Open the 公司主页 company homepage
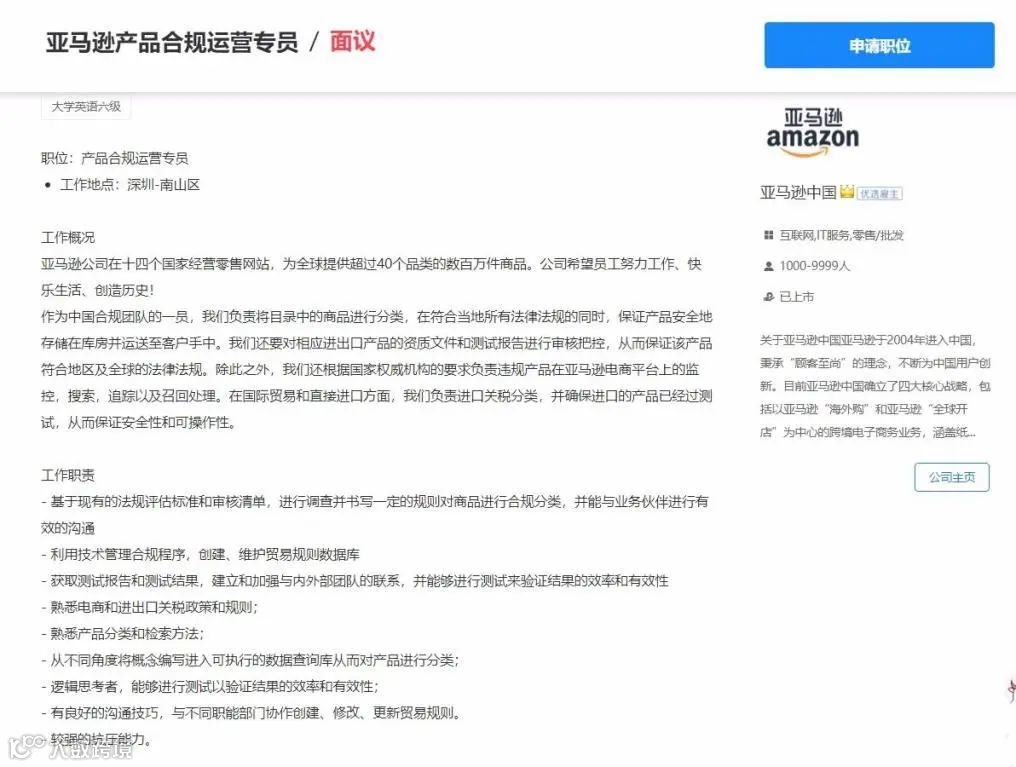This screenshot has width=1016, height=767. pos(951,478)
